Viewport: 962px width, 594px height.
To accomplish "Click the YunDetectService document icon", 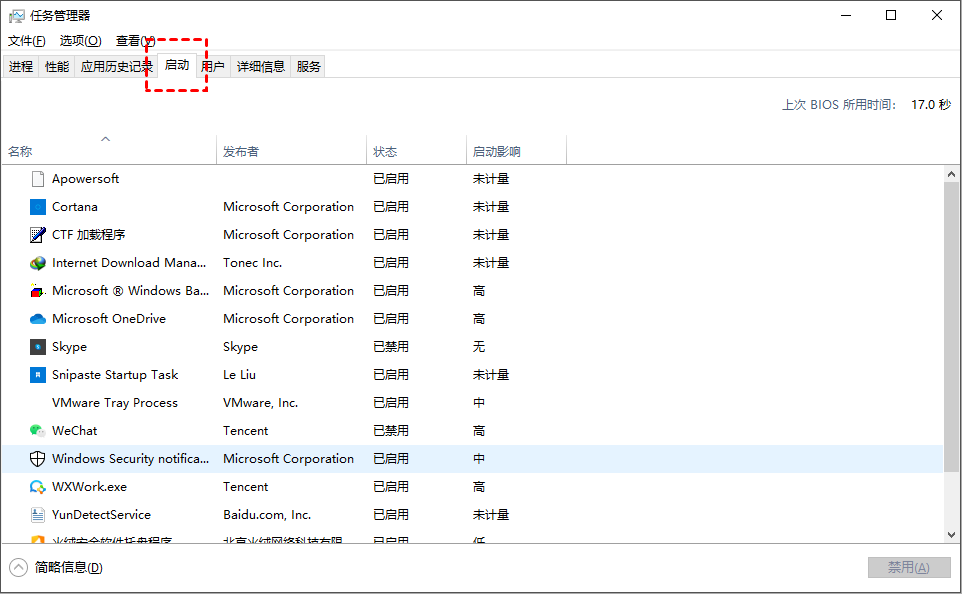I will coord(37,514).
